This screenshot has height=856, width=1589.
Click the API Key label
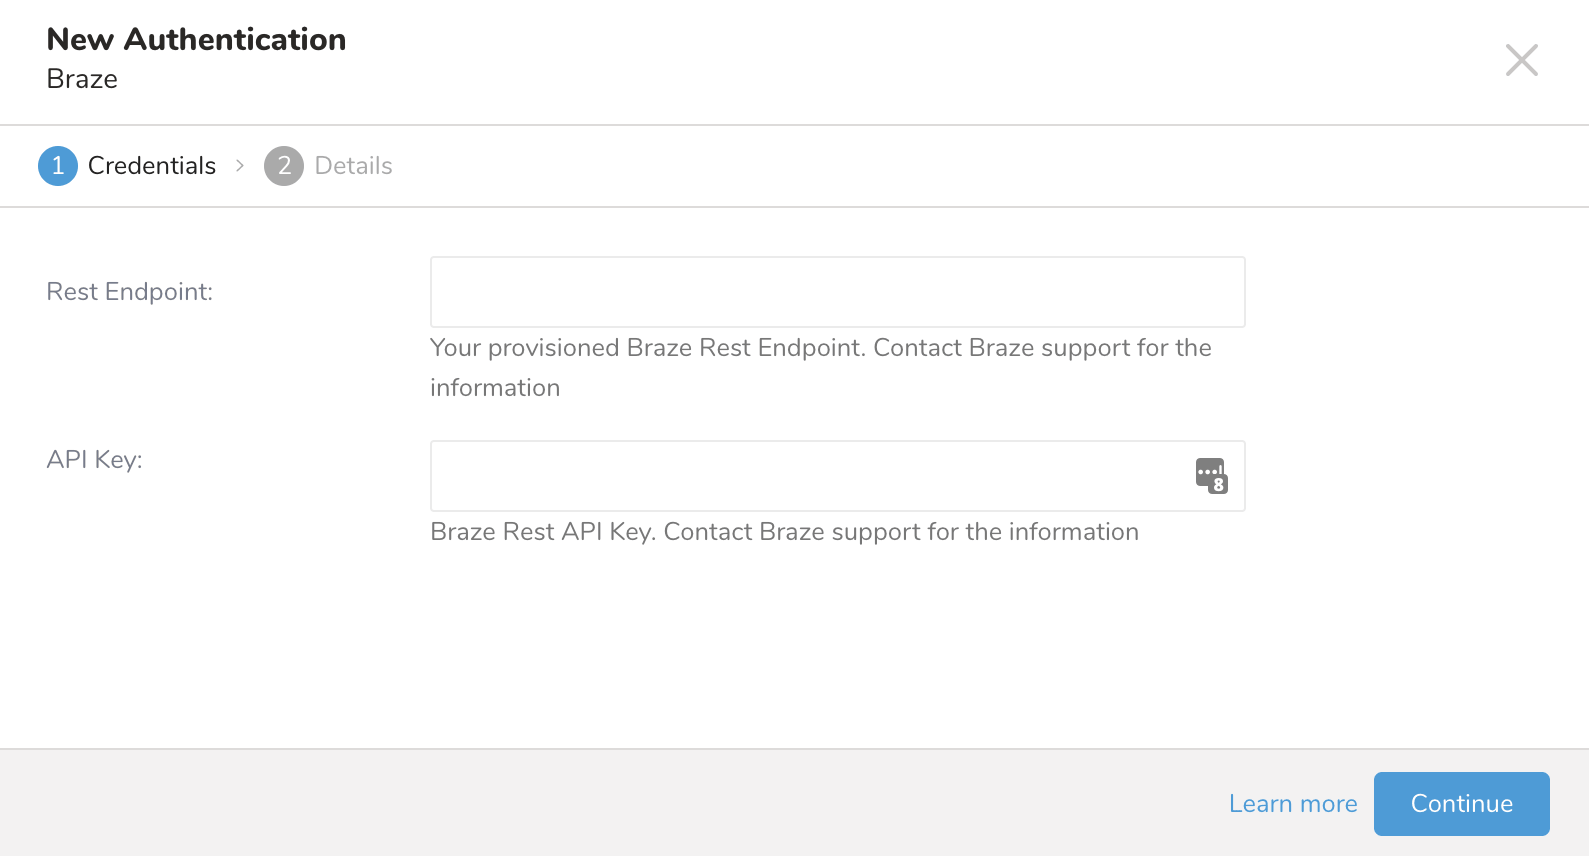click(95, 460)
